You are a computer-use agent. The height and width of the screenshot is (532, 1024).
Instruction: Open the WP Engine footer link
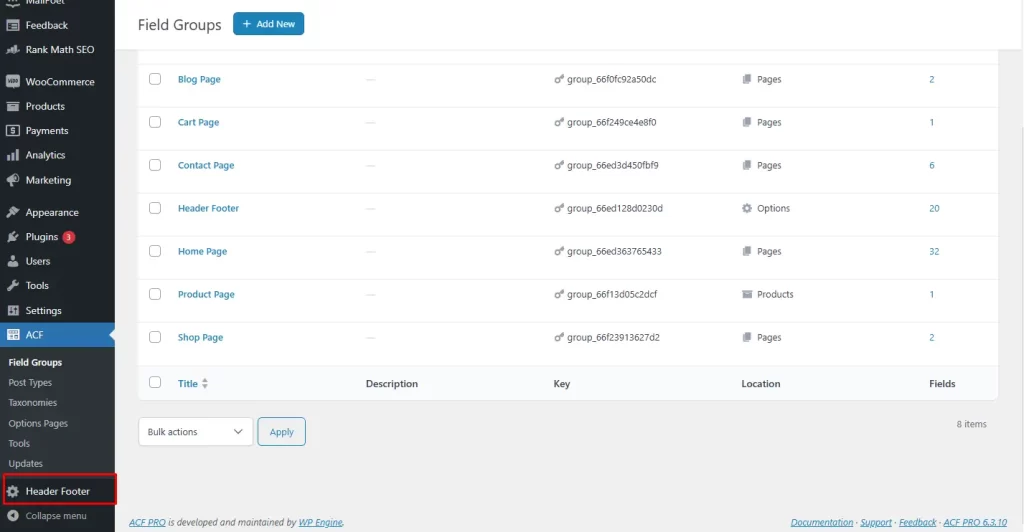click(x=320, y=522)
